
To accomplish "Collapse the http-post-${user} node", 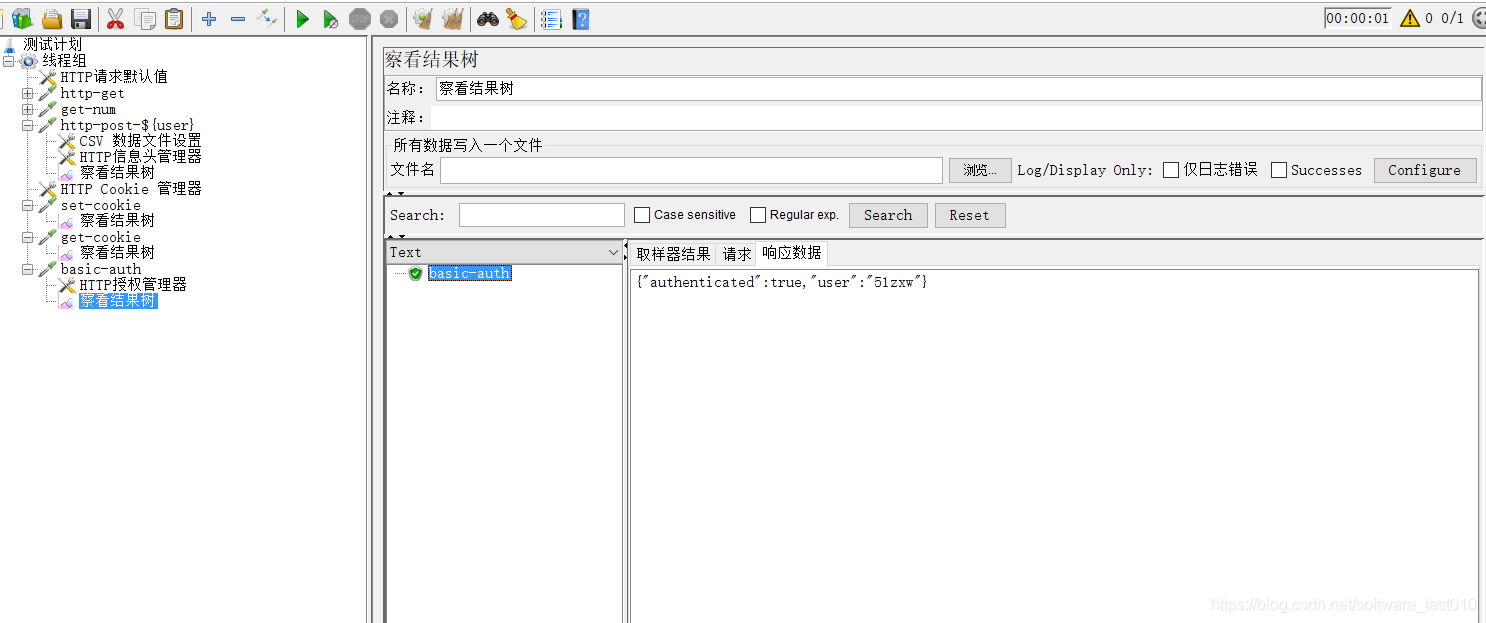I will click(28, 125).
